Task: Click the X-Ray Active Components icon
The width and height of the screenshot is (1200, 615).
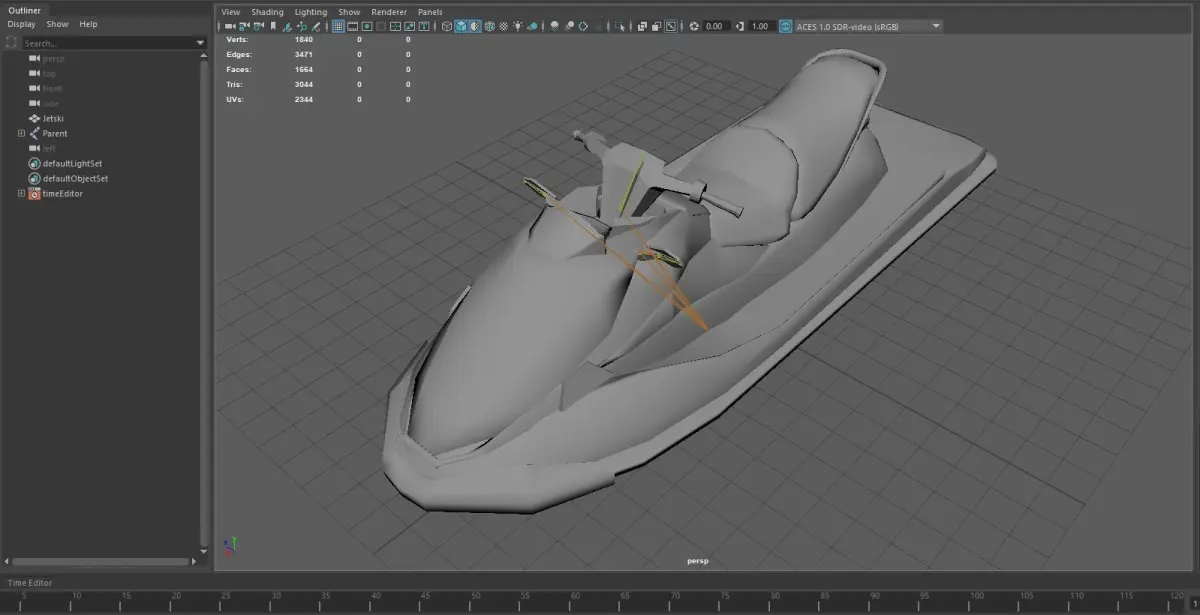Action: coord(656,26)
